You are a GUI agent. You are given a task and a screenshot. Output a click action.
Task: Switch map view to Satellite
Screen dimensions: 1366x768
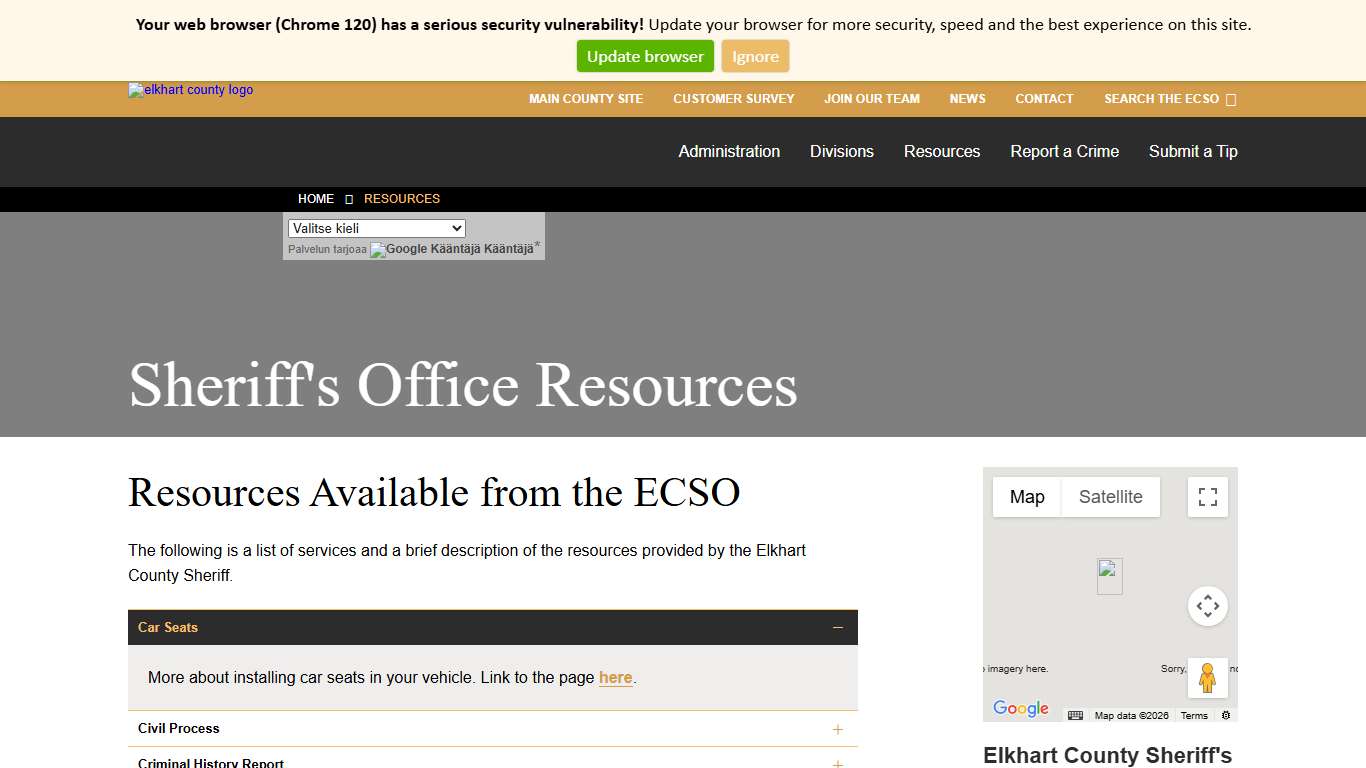tap(1110, 496)
